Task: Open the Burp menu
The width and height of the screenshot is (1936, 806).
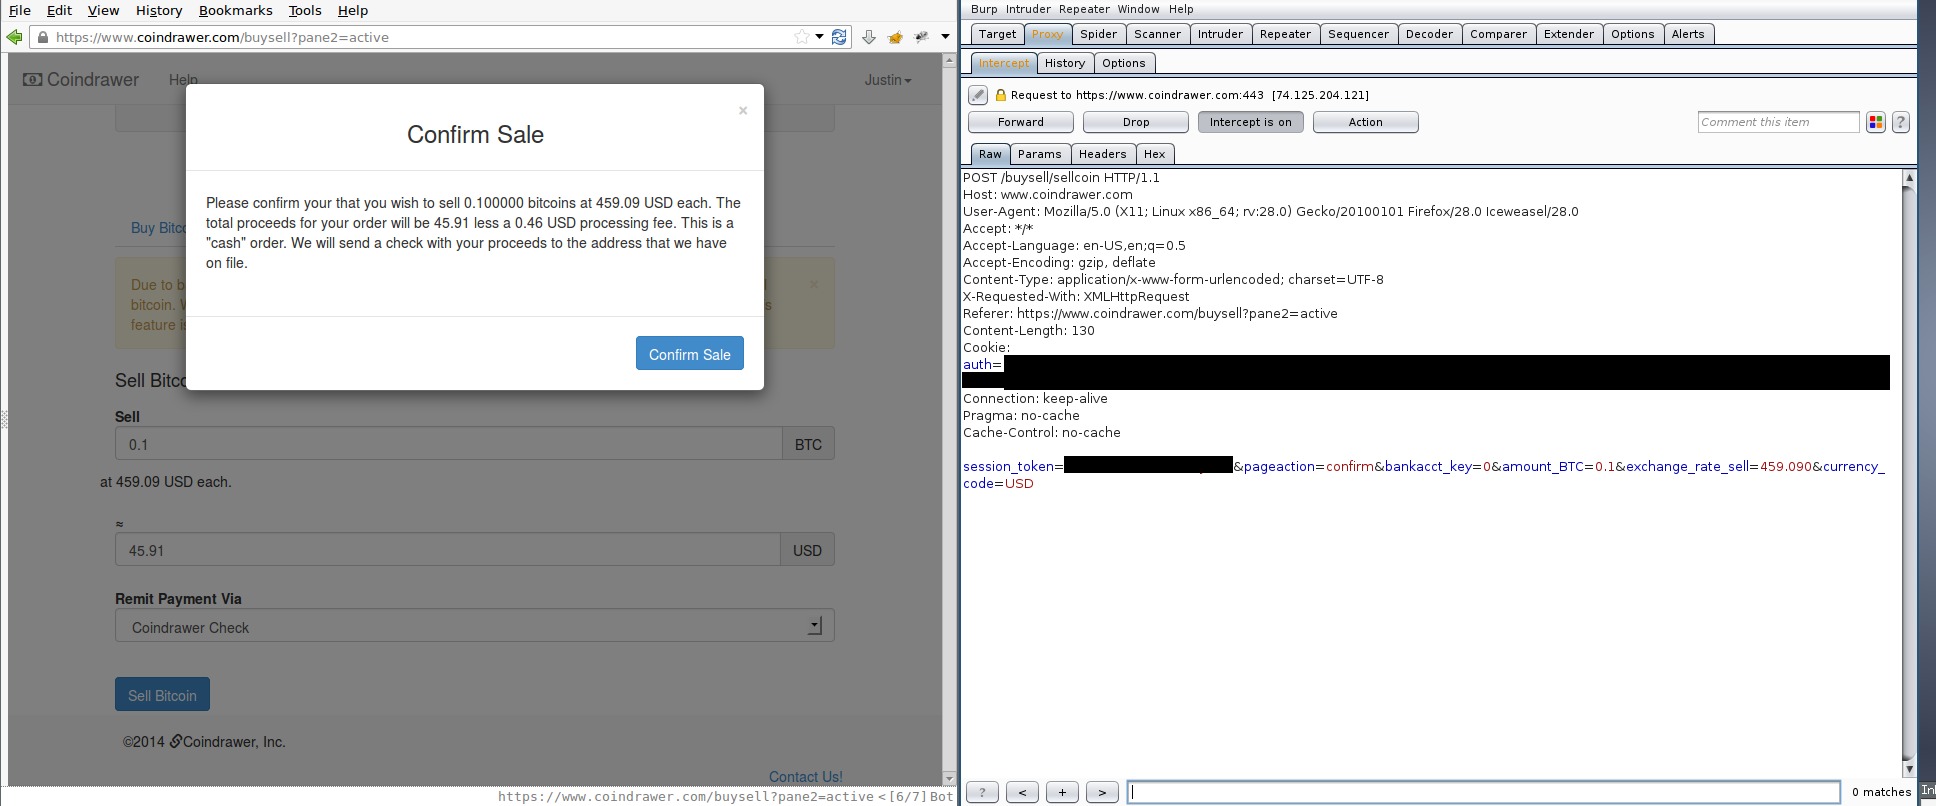Action: tap(983, 9)
